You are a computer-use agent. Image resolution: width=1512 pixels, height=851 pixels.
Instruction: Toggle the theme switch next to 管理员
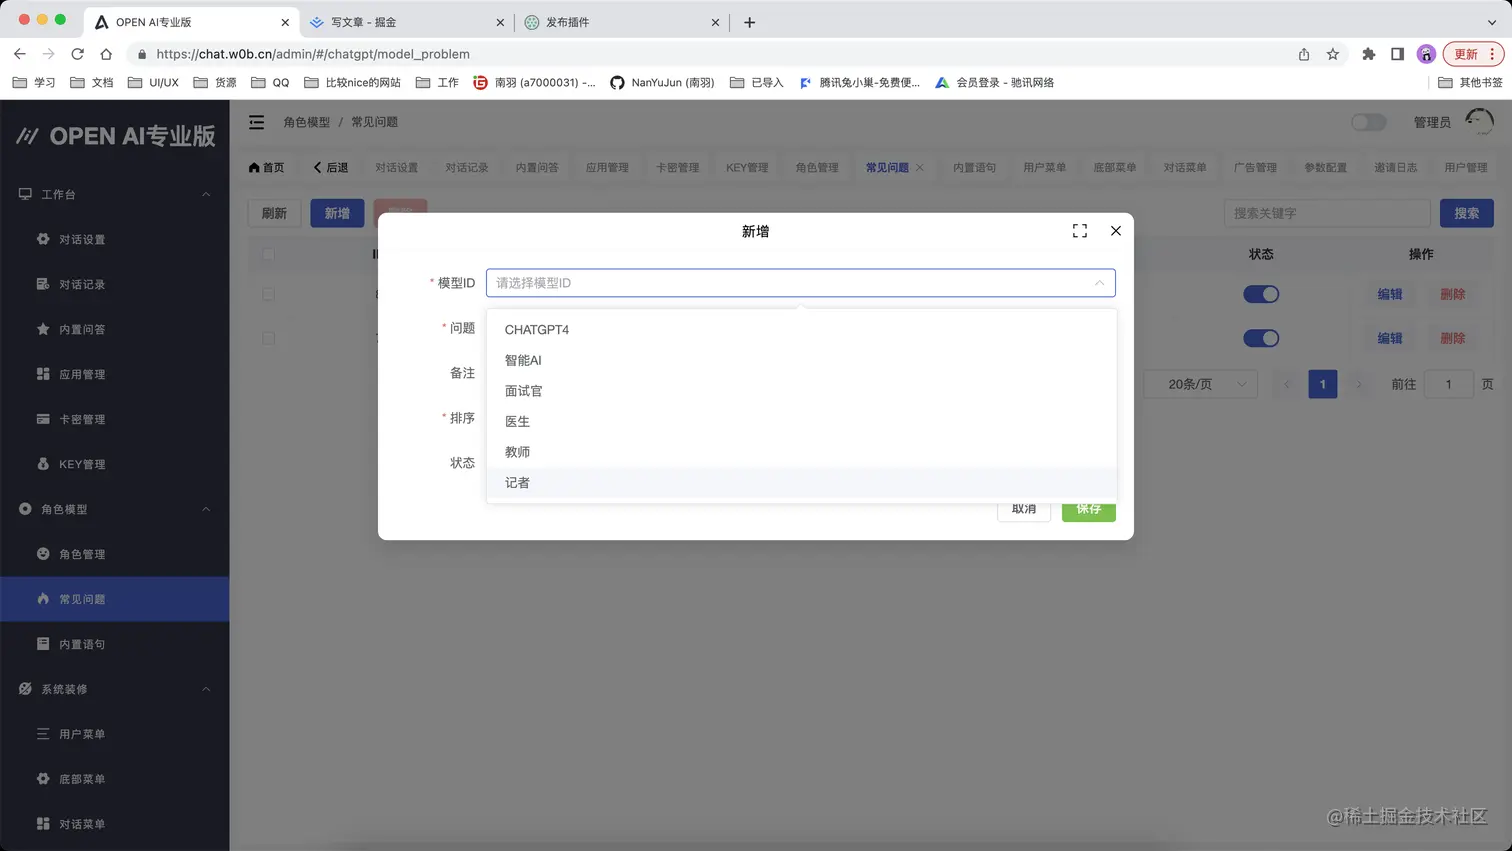tap(1368, 121)
